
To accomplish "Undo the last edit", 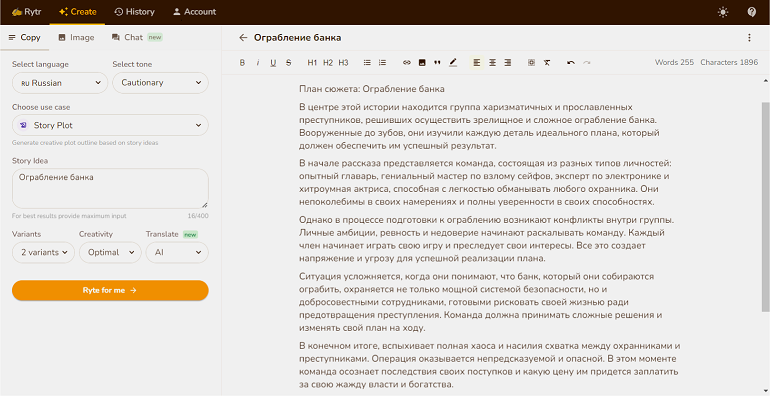I will tap(571, 62).
